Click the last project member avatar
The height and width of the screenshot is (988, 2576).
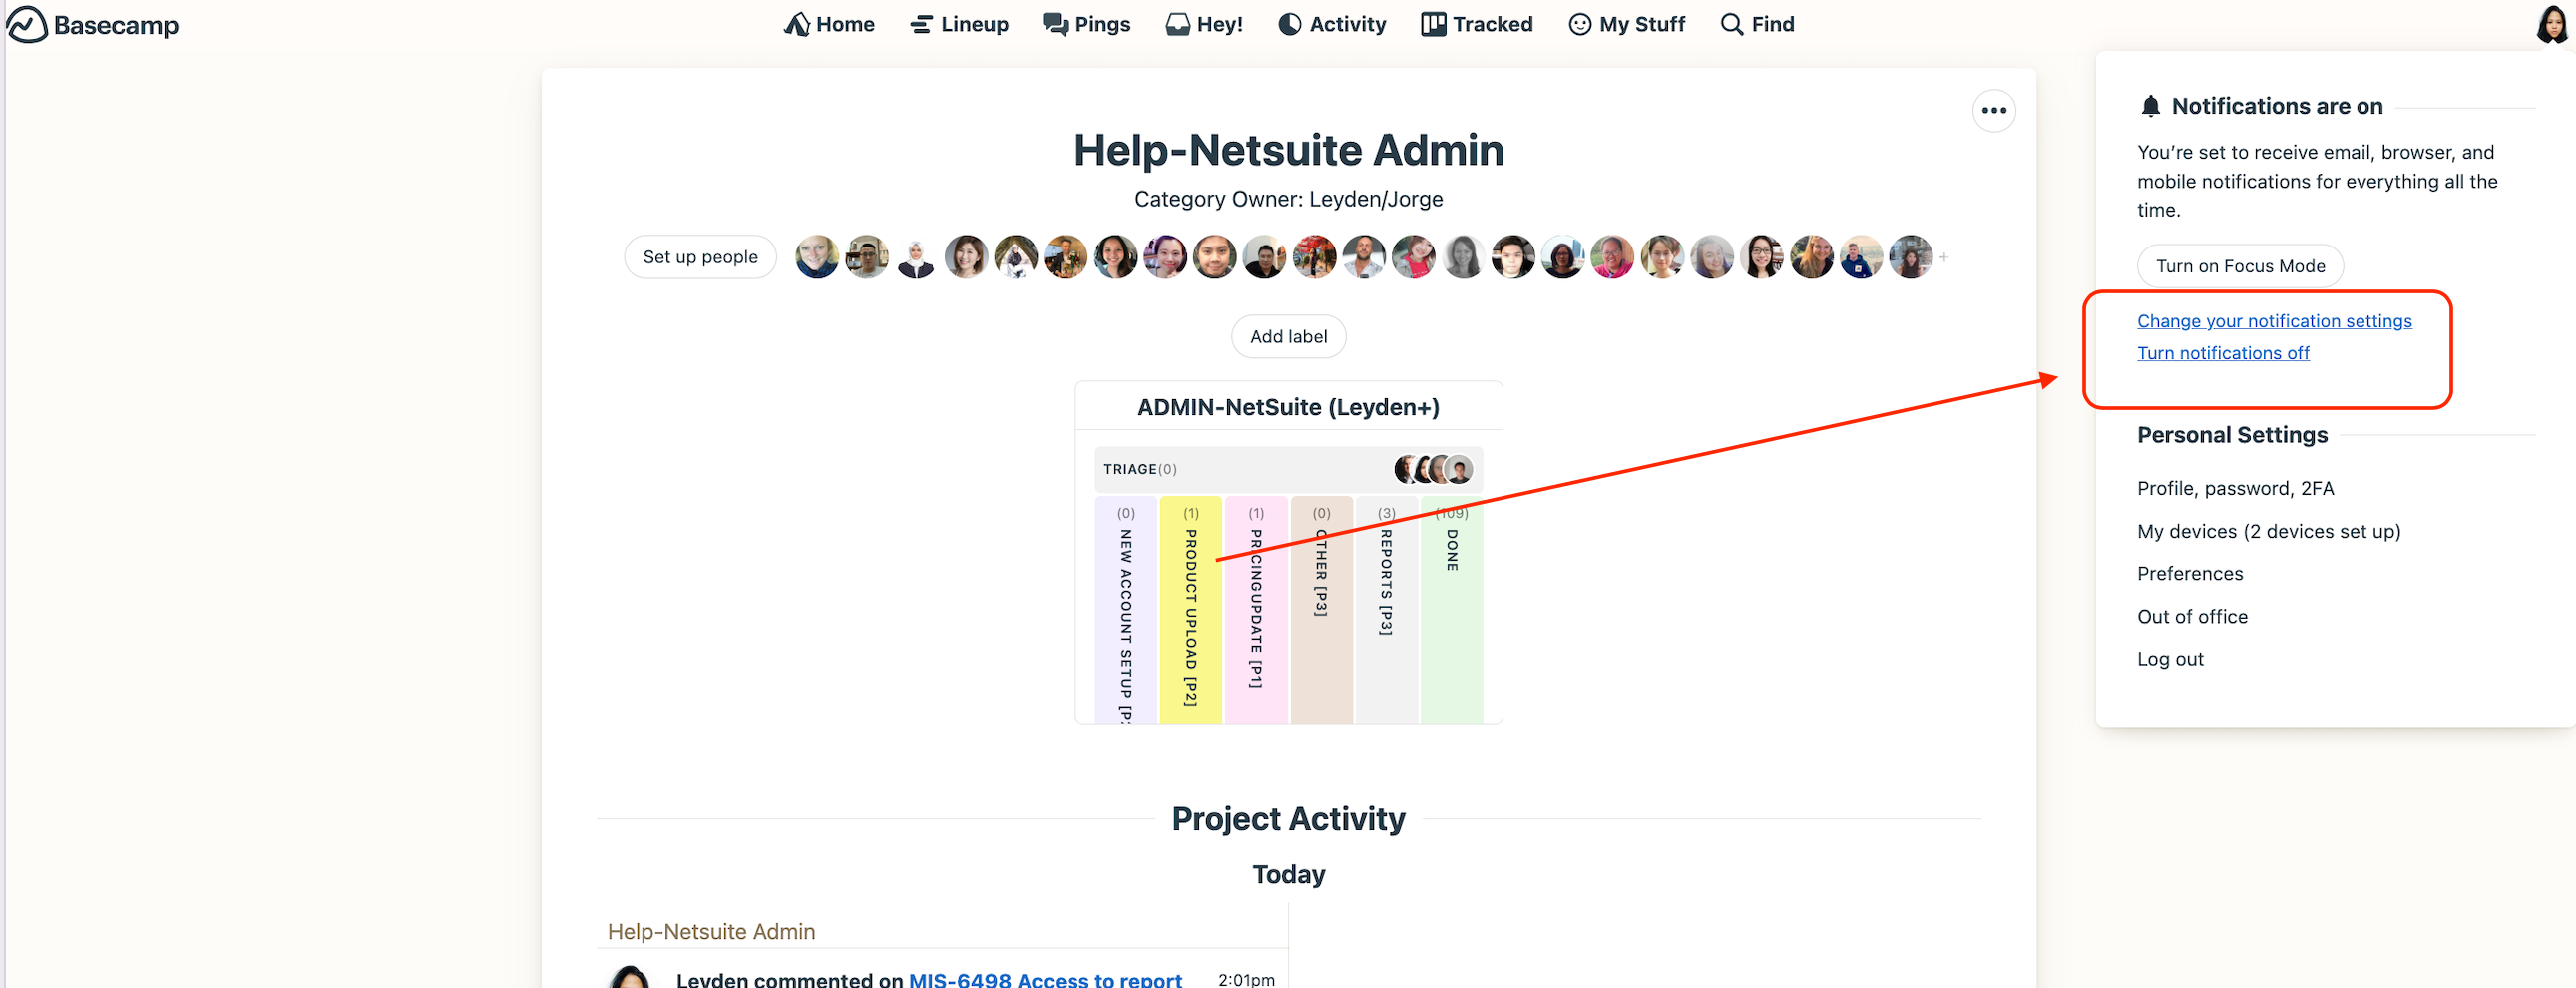coord(1910,257)
